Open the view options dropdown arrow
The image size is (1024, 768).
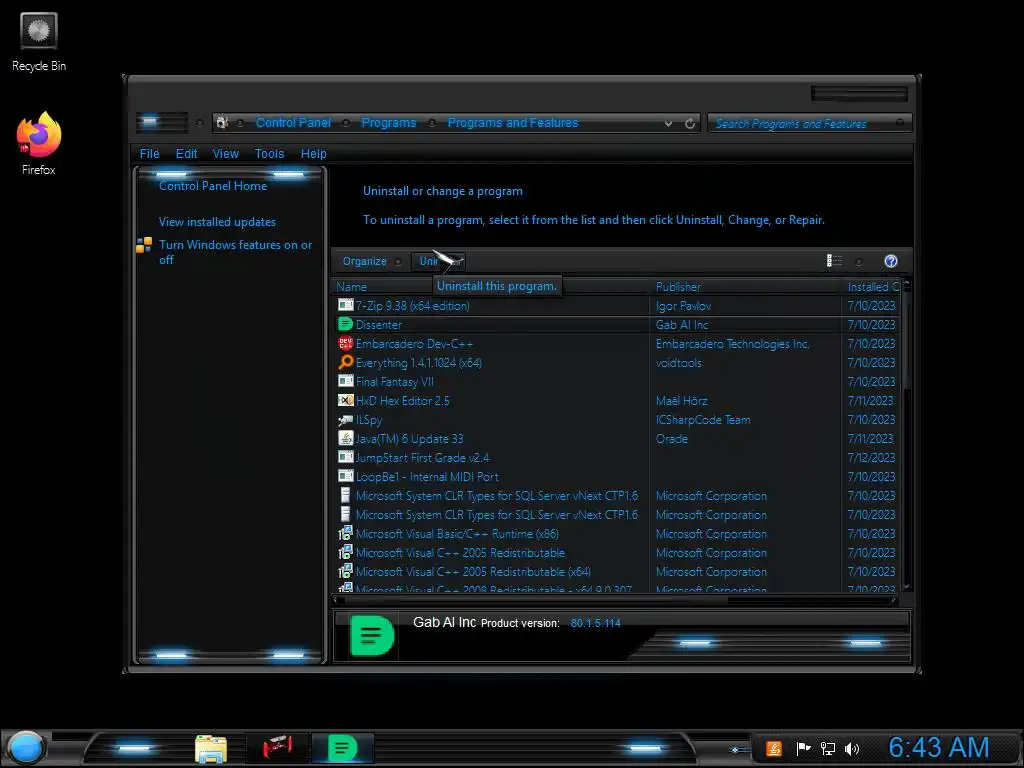click(859, 262)
